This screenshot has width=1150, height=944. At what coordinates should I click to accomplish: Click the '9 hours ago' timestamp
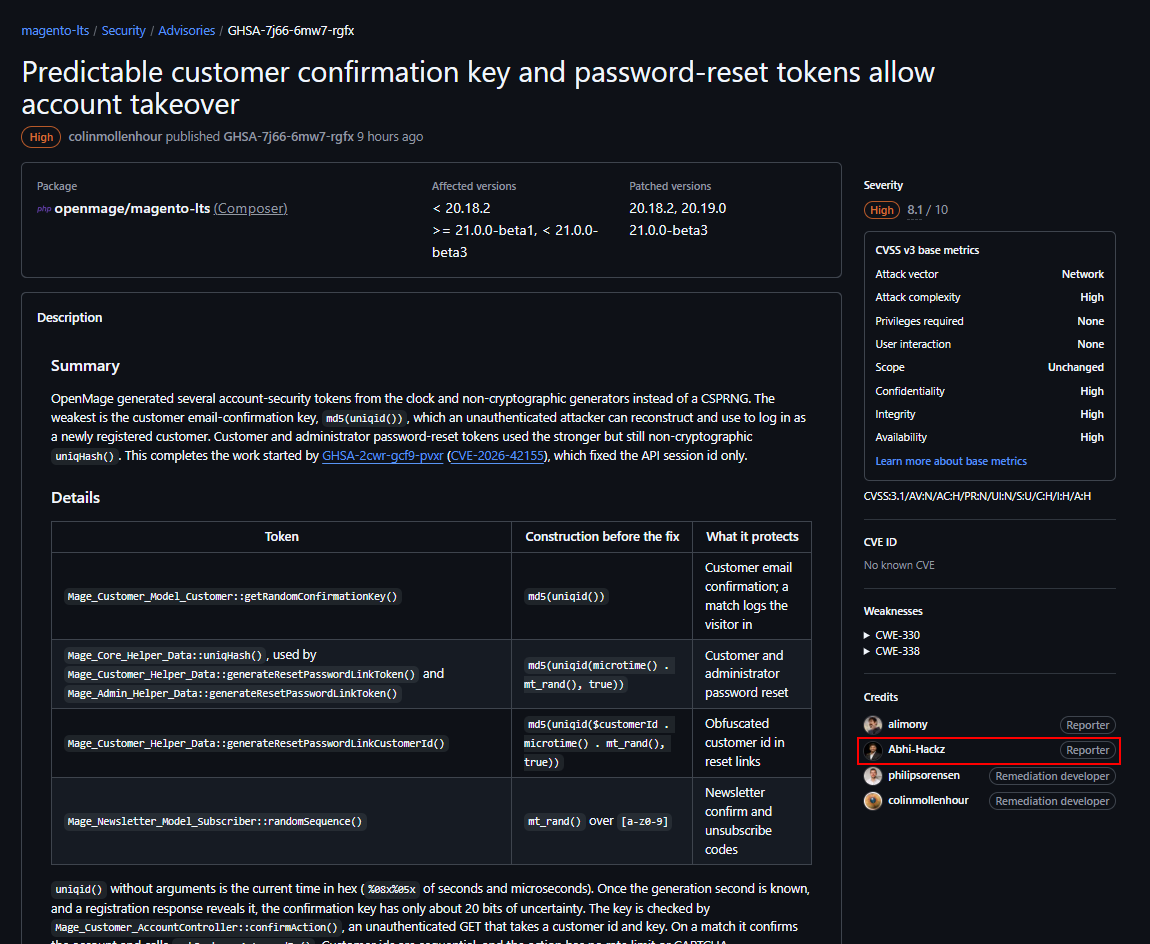(x=390, y=136)
